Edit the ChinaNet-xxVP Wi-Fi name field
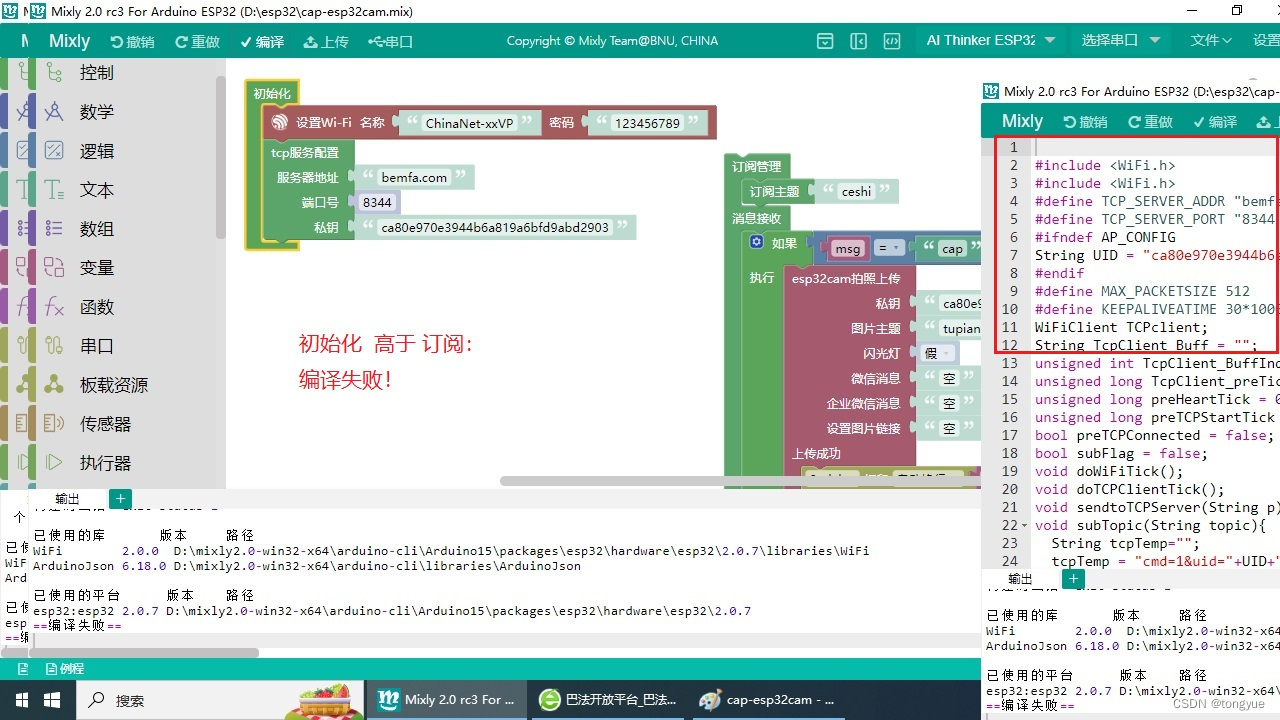This screenshot has width=1280, height=720. [469, 124]
